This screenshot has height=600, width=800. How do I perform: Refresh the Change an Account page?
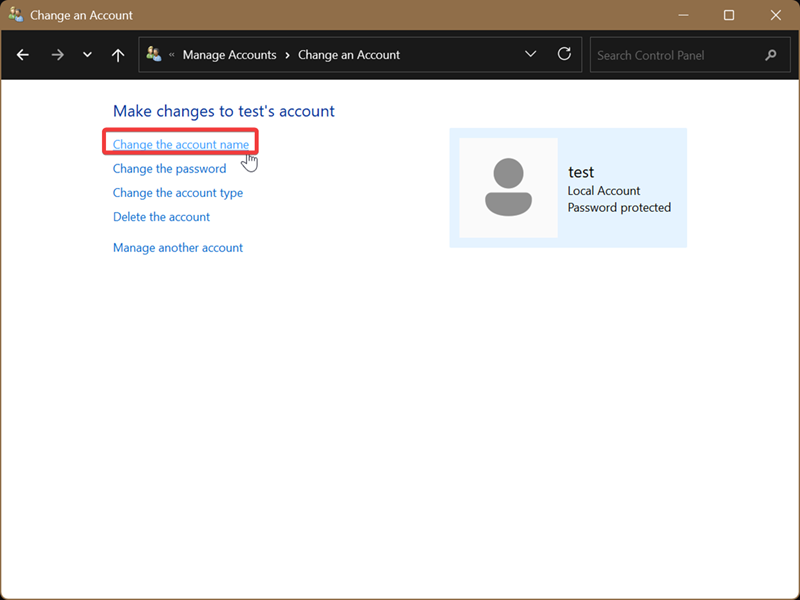(x=564, y=54)
